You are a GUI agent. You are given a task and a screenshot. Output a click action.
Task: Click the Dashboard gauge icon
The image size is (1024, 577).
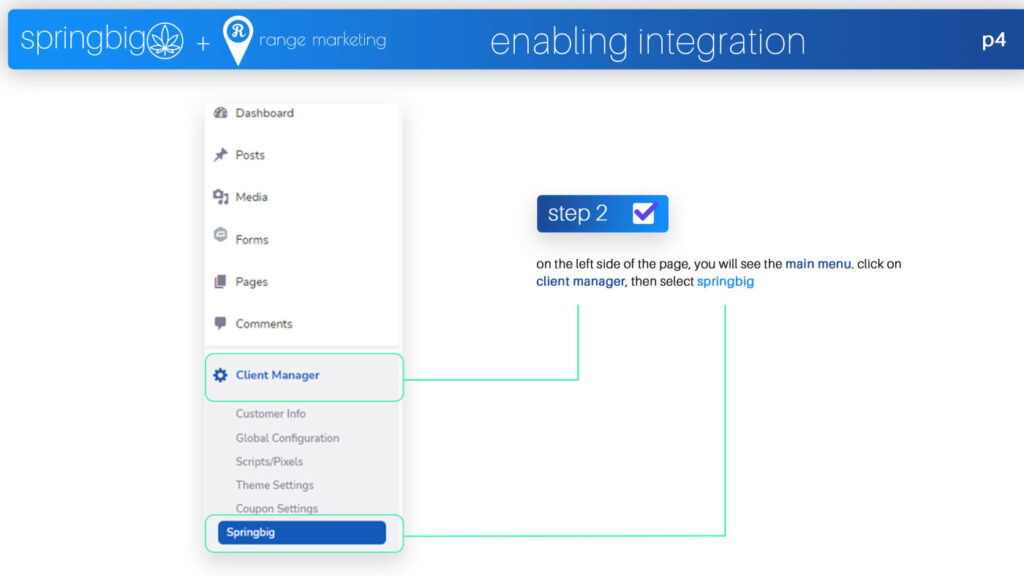(221, 112)
